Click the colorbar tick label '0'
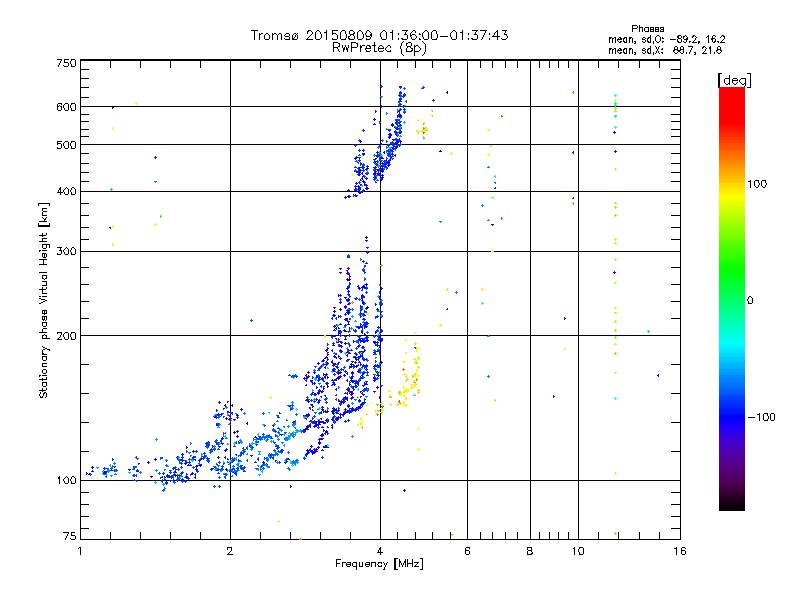This screenshot has height=600, width=800. point(750,301)
